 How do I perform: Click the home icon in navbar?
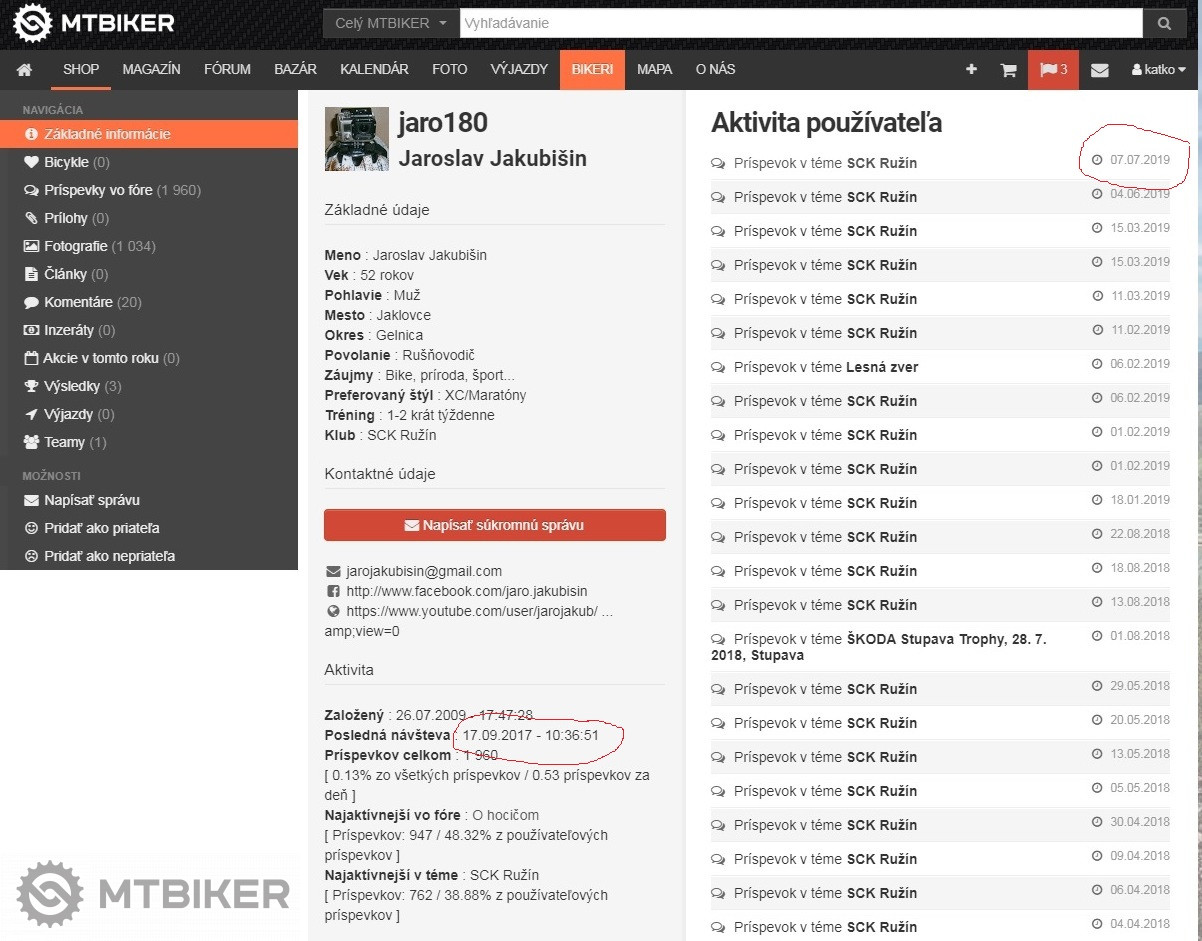tap(24, 70)
